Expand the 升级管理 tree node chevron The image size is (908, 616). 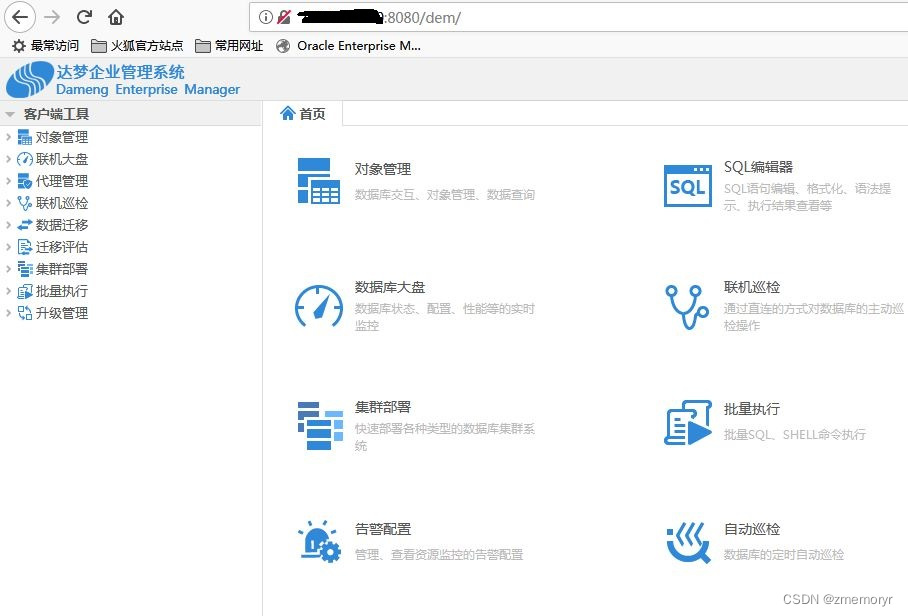[x=8, y=313]
